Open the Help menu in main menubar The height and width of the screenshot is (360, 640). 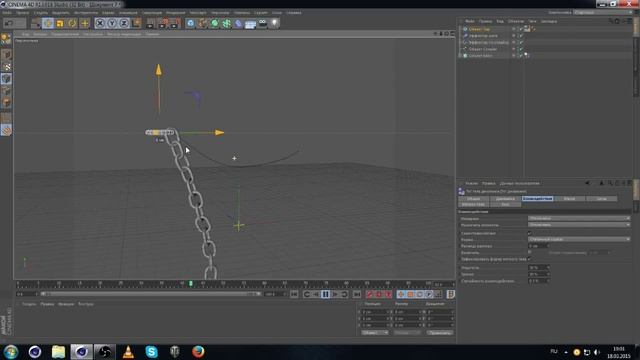[x=293, y=13]
